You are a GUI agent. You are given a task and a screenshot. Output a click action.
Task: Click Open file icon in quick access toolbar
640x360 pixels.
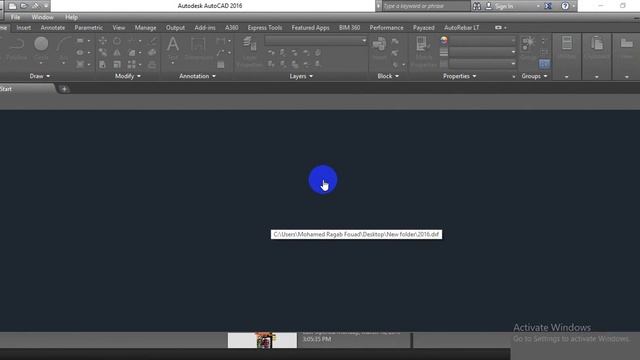pos(24,6)
